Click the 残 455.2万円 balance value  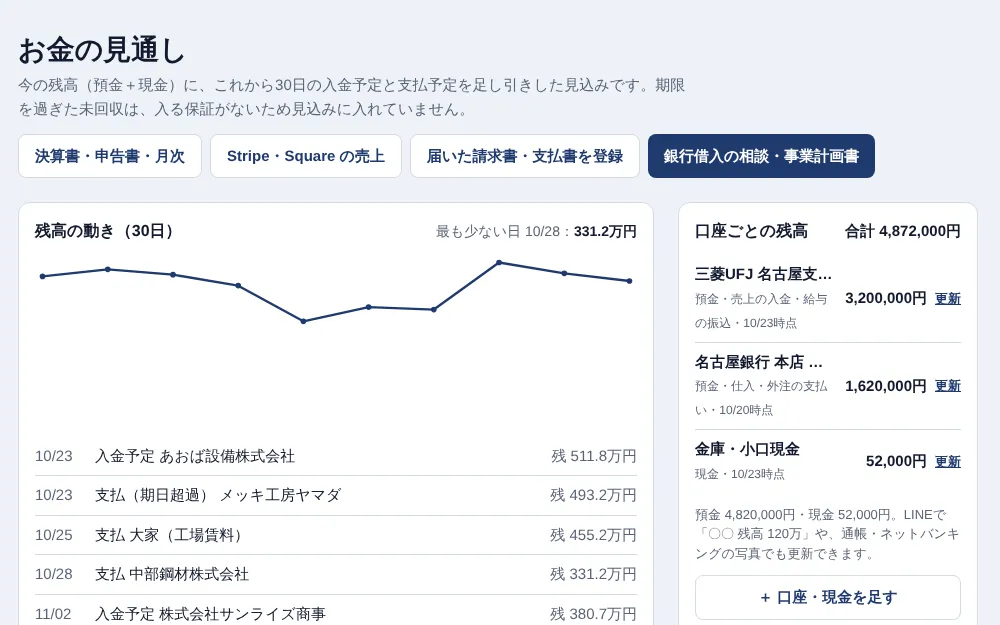594,535
